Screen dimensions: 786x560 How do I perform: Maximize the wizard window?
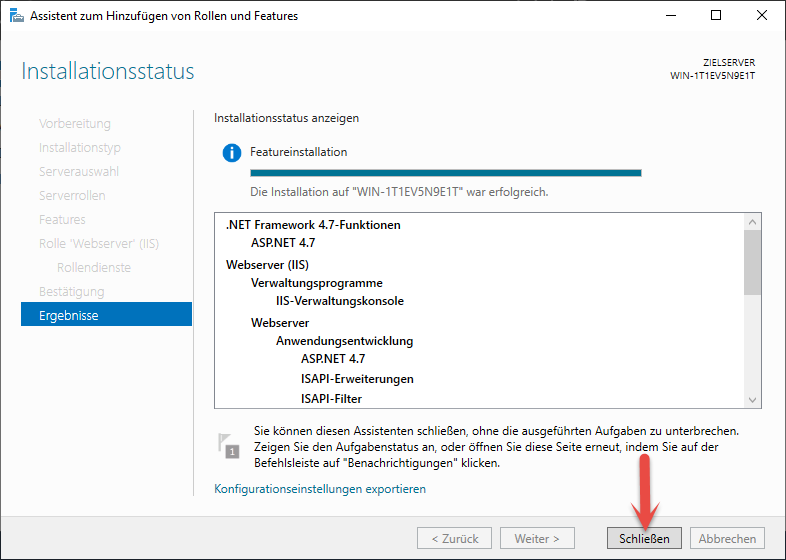(715, 16)
